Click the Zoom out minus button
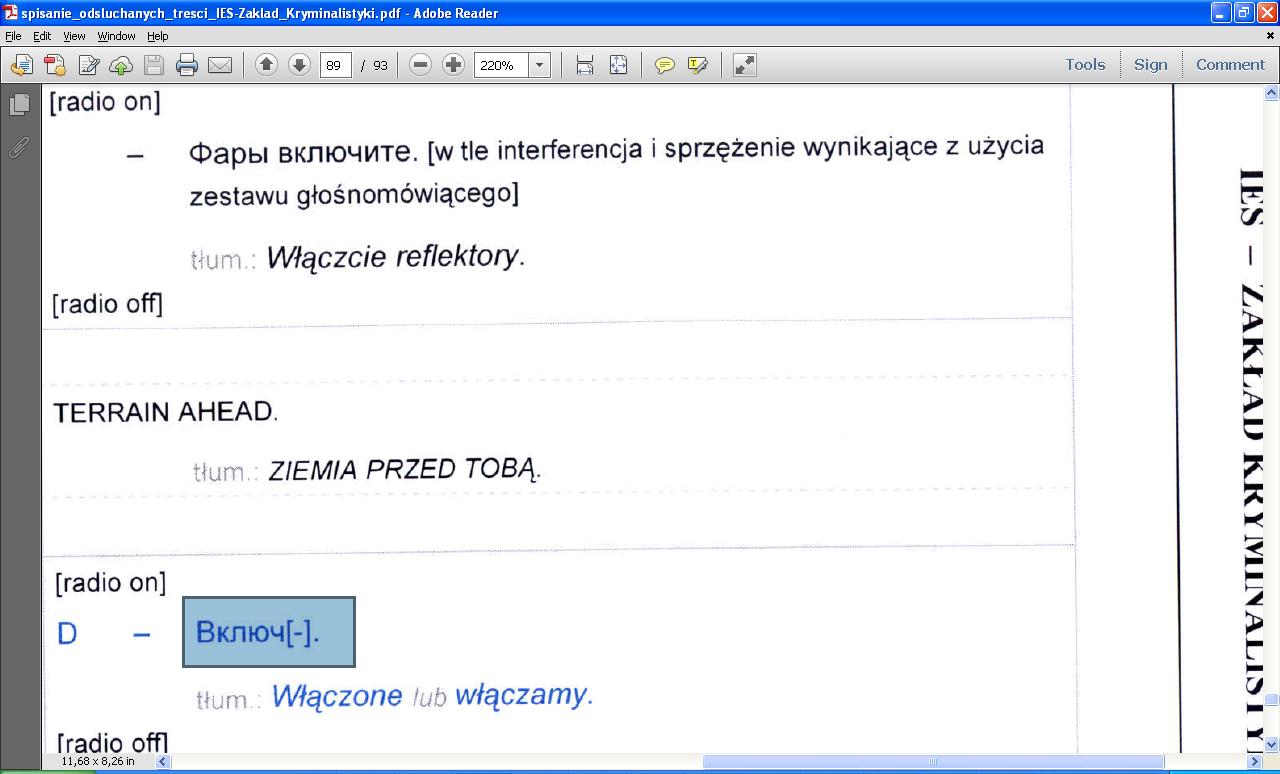Viewport: 1280px width, 774px height. point(421,65)
